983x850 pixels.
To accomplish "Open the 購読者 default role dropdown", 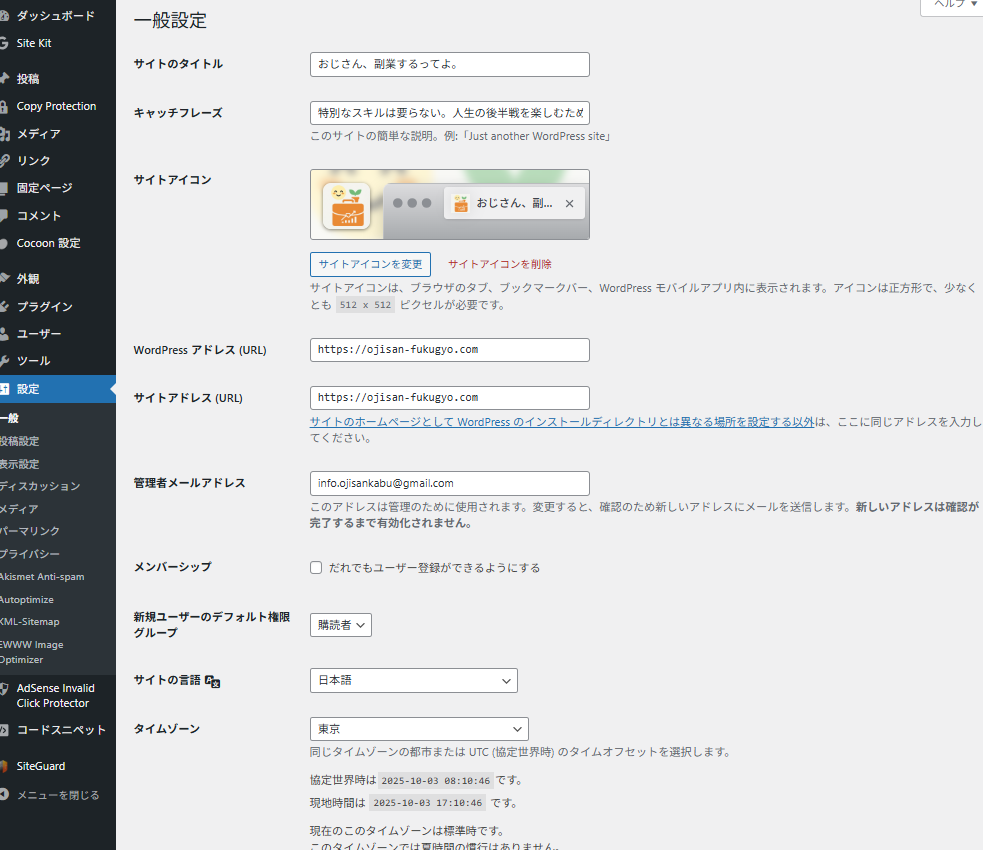I will pos(340,625).
